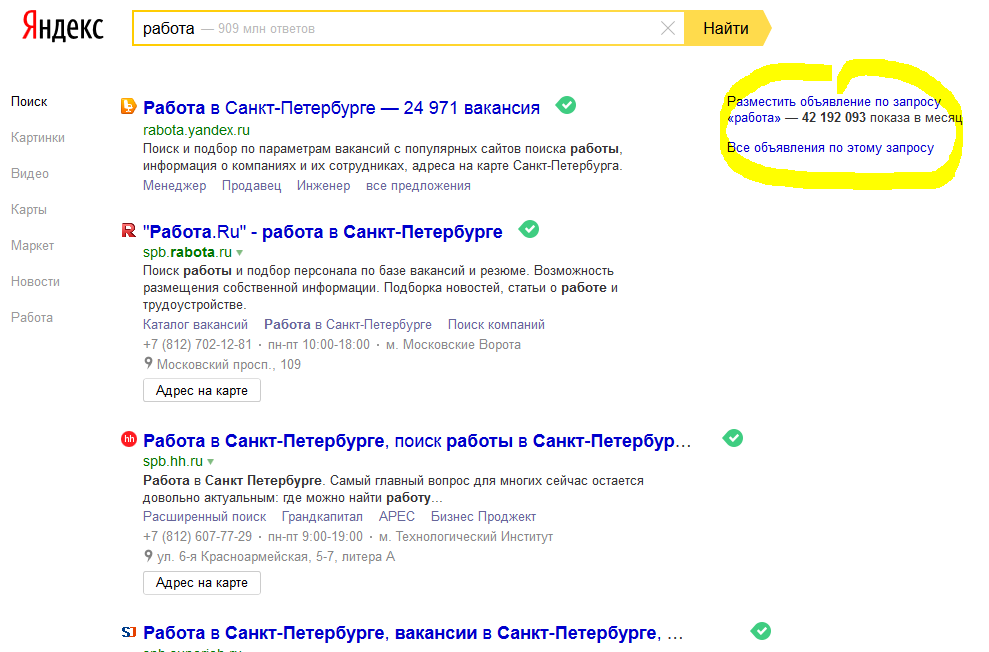
Task: Click 'Адрес на карте' button under hh.ru
Action: pos(202,583)
